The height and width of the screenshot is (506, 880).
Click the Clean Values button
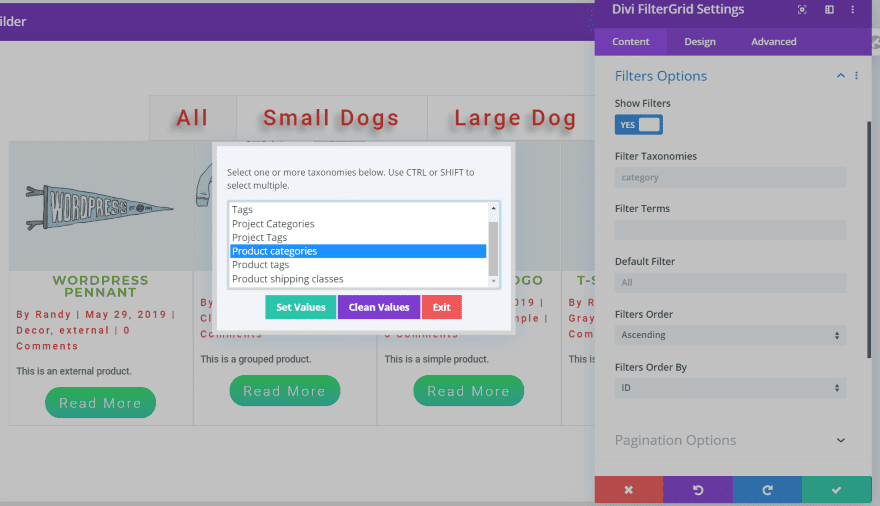pyautogui.click(x=379, y=307)
